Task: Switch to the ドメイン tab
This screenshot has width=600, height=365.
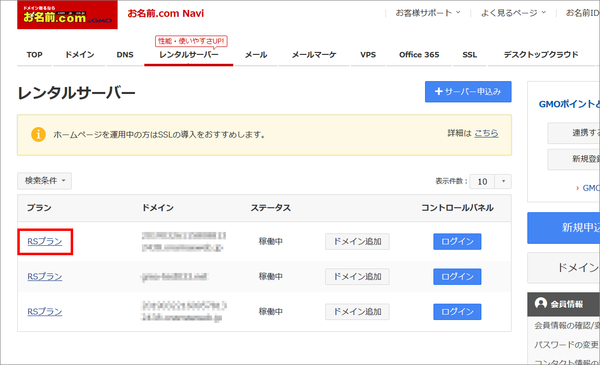Action: point(80,55)
